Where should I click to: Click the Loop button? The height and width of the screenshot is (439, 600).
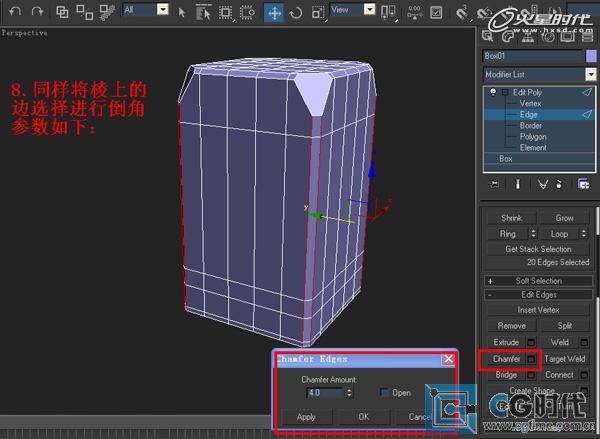click(559, 233)
